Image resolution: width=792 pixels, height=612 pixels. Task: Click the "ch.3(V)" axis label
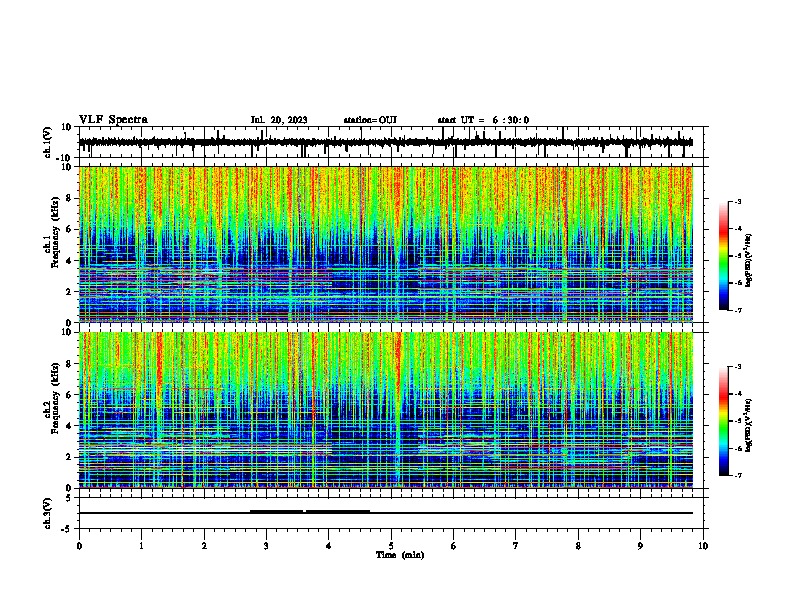click(x=48, y=514)
